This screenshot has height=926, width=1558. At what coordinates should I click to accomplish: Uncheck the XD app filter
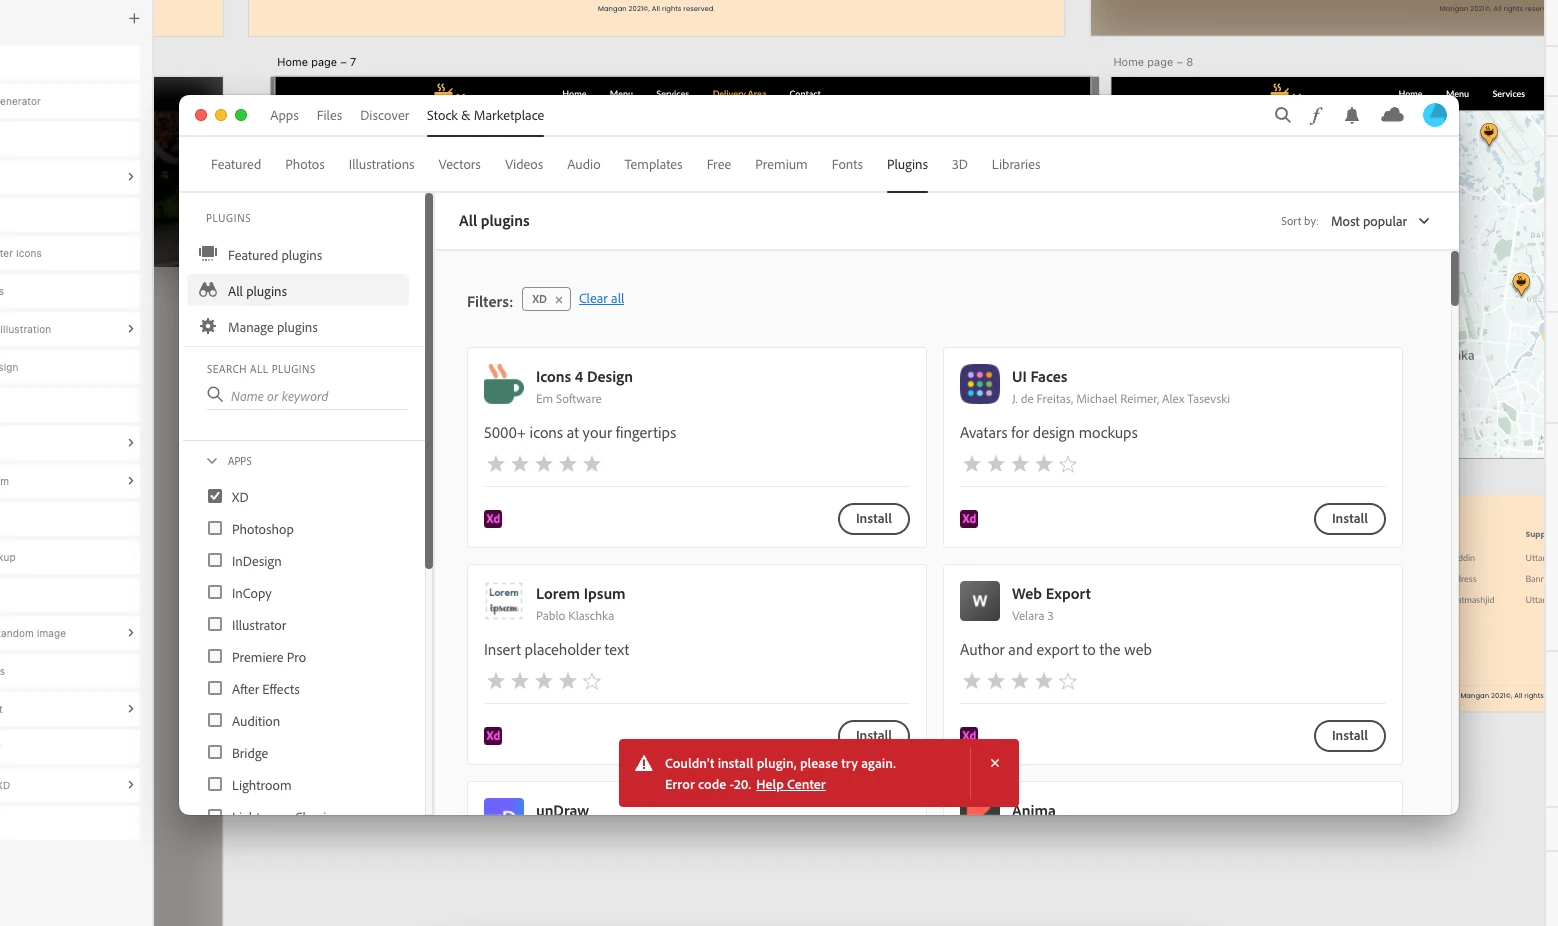tap(215, 496)
